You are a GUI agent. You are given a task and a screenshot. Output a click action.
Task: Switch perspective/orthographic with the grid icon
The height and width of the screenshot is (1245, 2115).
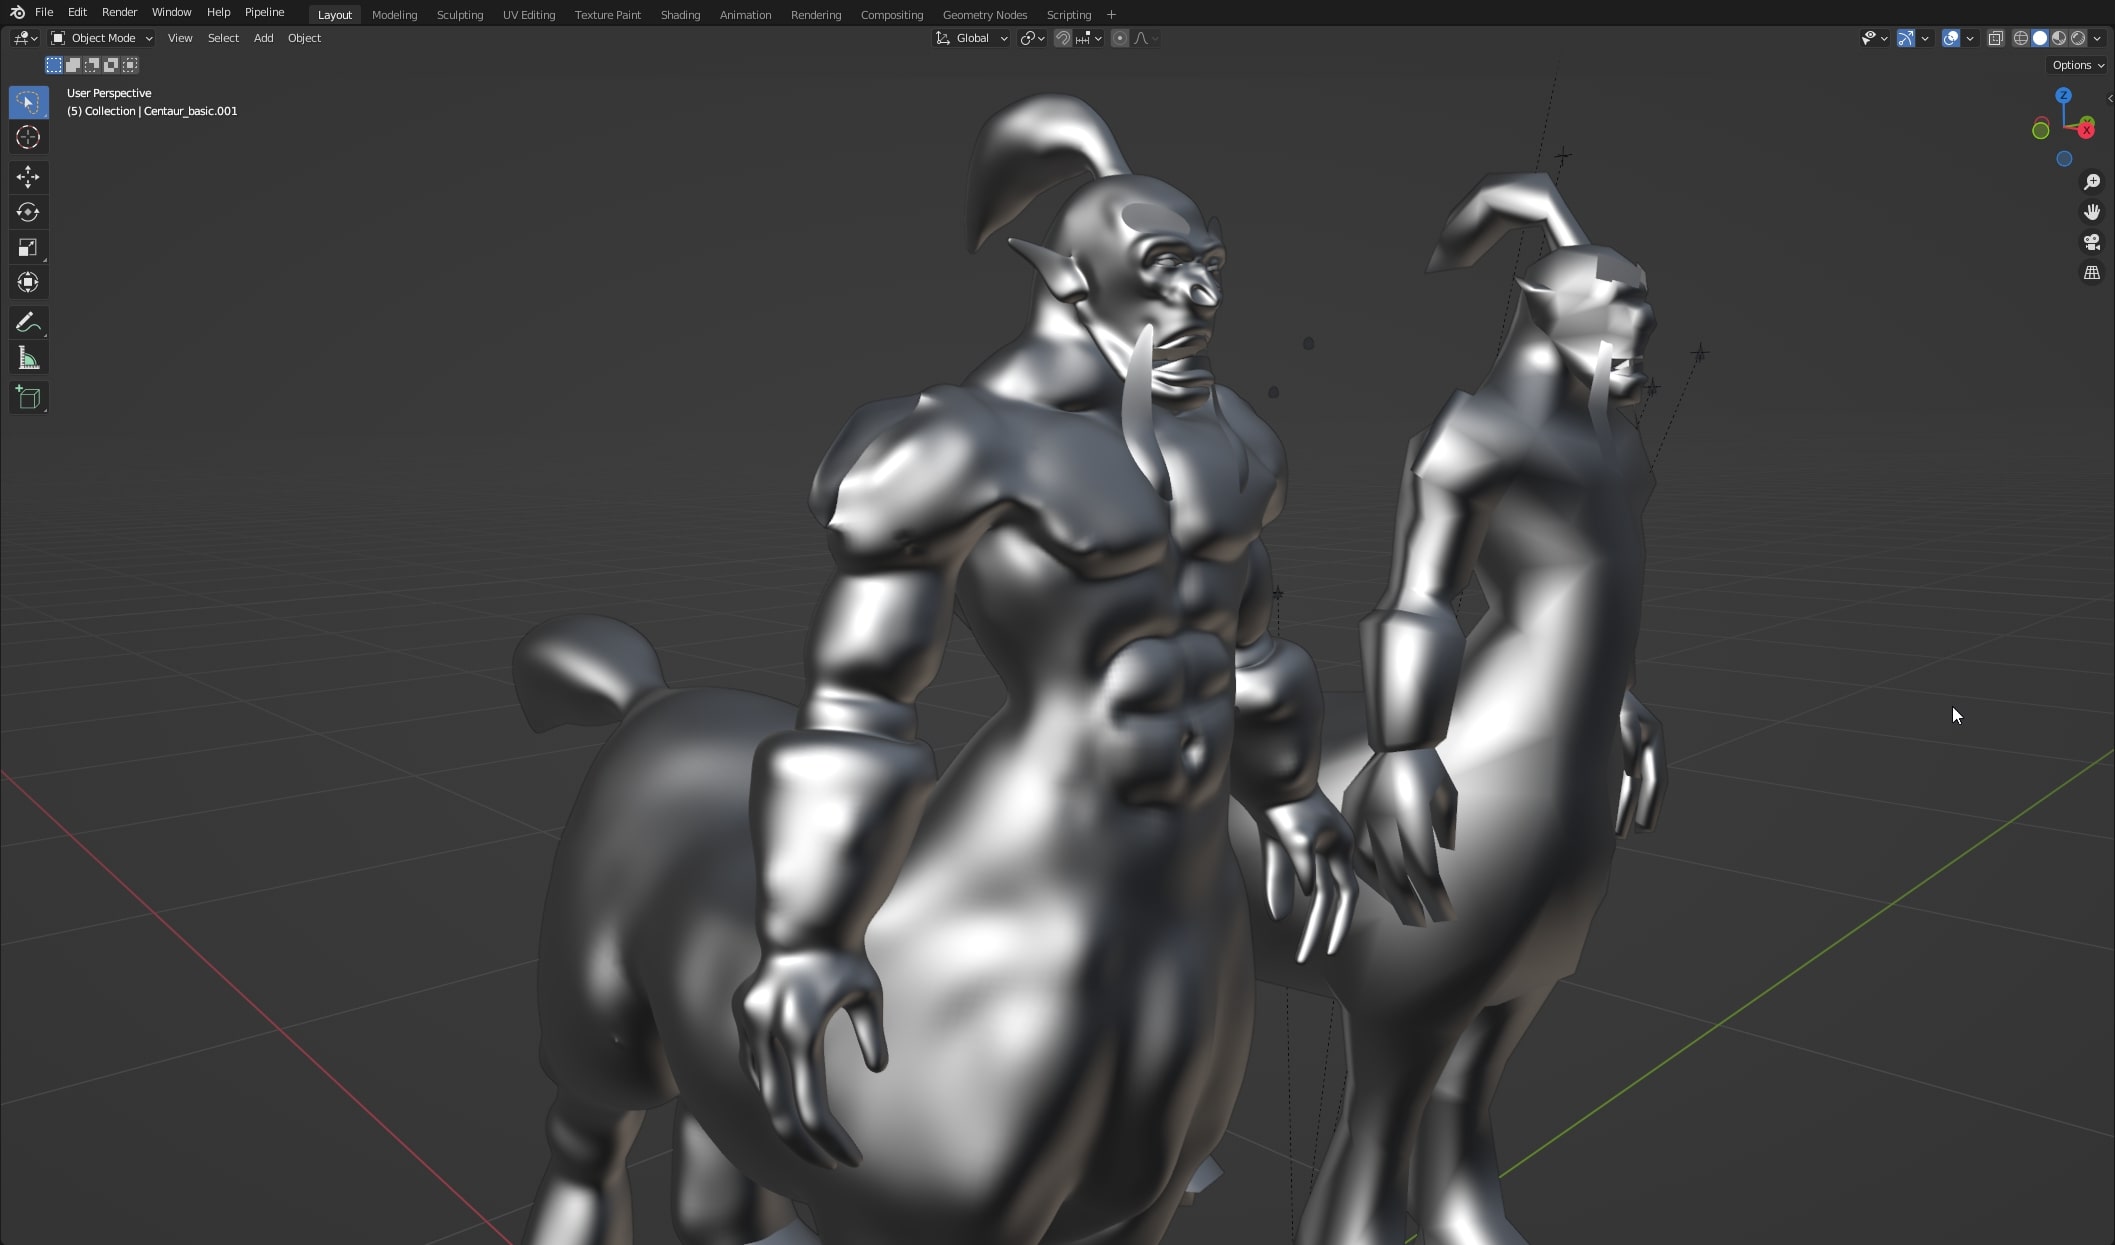coord(2091,272)
